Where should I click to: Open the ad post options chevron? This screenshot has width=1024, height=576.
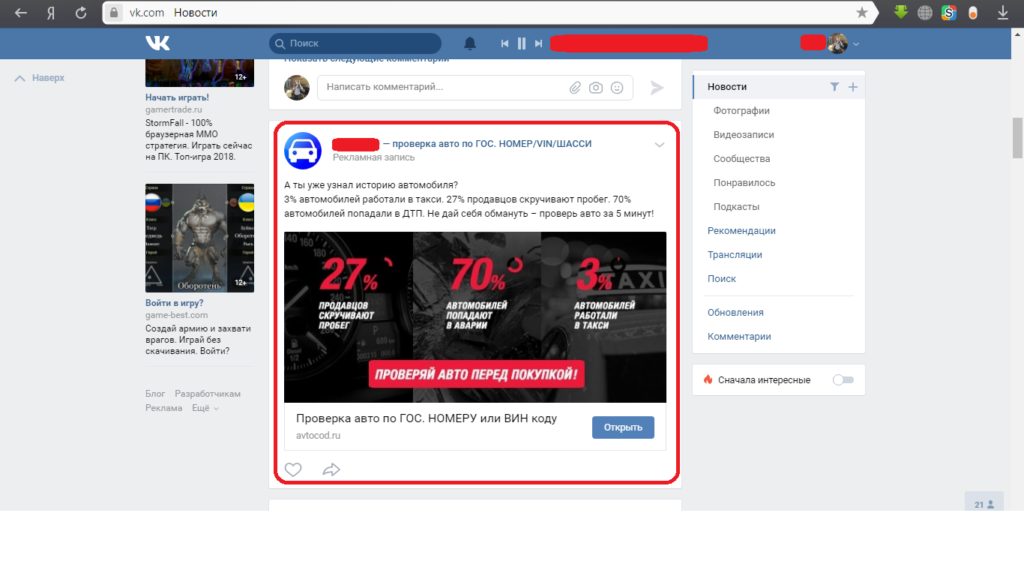pyautogui.click(x=660, y=145)
